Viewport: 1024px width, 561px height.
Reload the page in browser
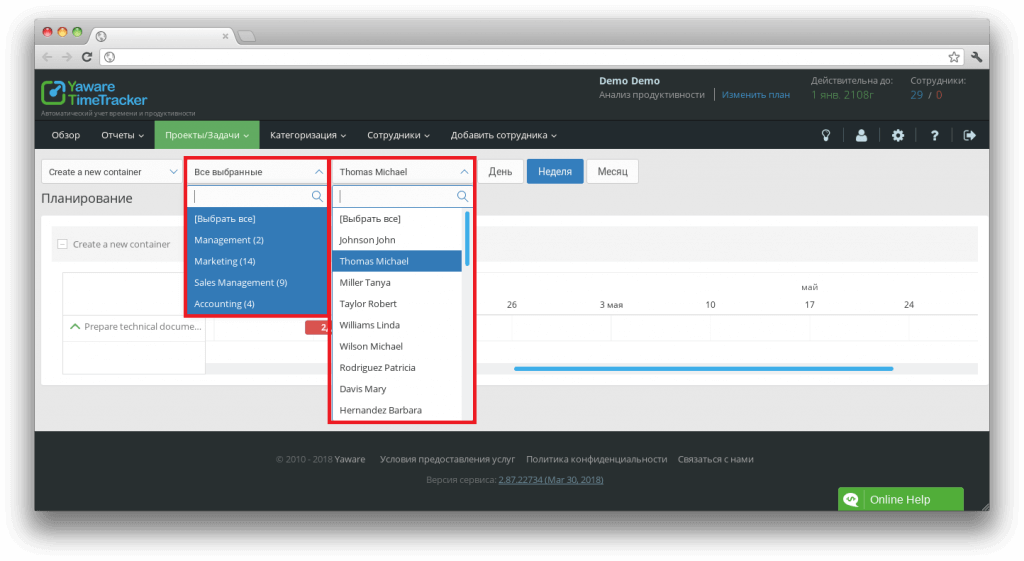[87, 57]
